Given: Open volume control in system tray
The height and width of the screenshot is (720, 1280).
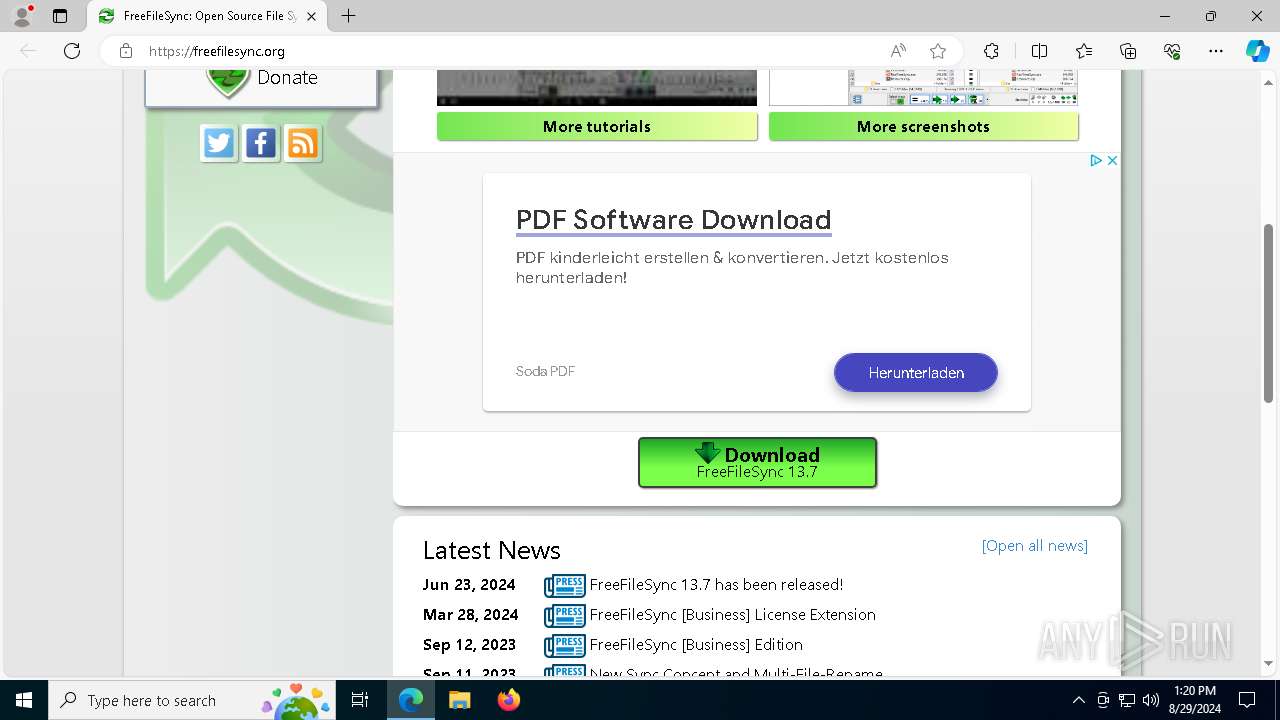Looking at the screenshot, I should click(x=1151, y=700).
